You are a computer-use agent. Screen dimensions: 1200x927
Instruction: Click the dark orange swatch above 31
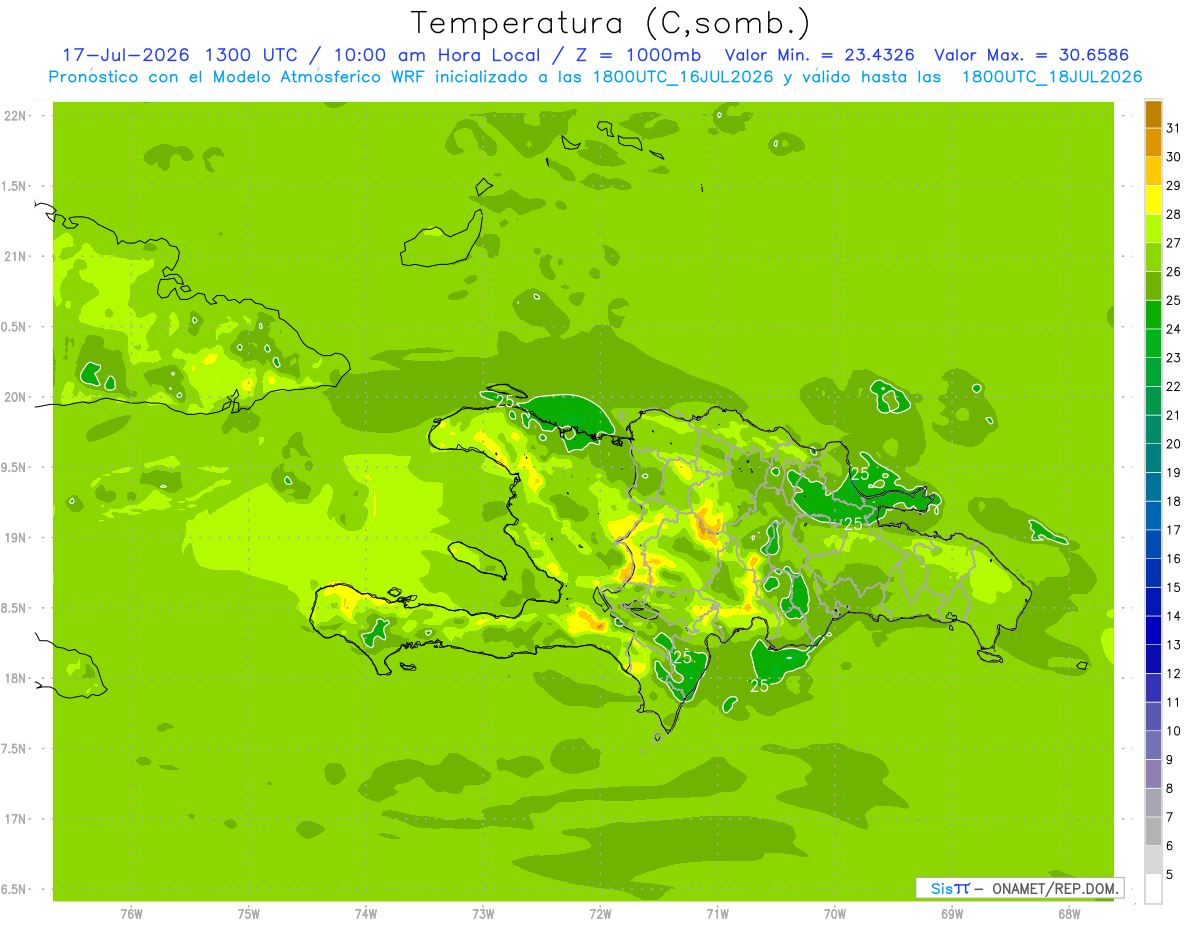1153,114
